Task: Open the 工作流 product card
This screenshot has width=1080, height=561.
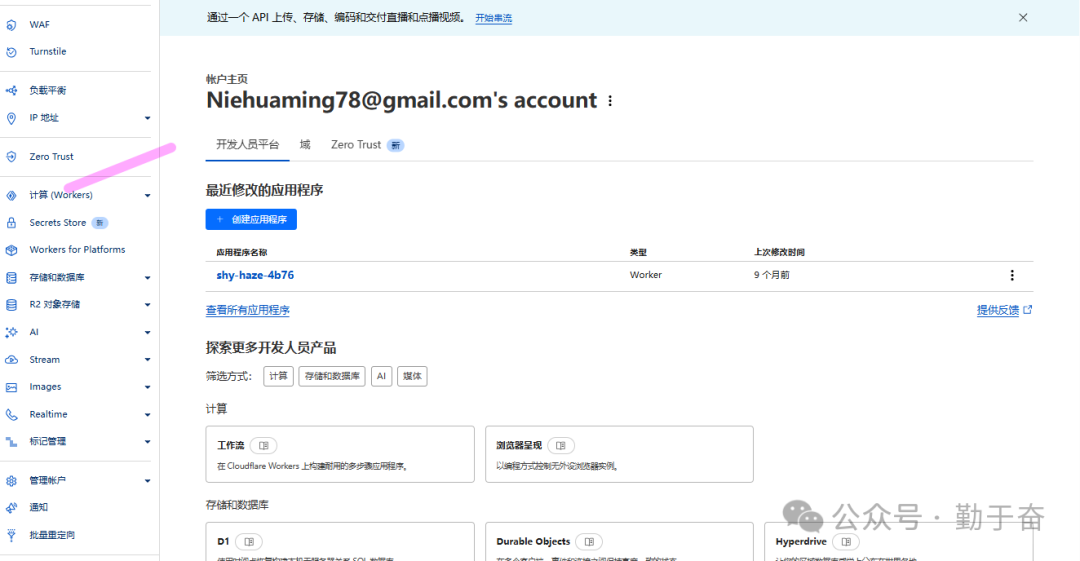Action: (x=340, y=454)
